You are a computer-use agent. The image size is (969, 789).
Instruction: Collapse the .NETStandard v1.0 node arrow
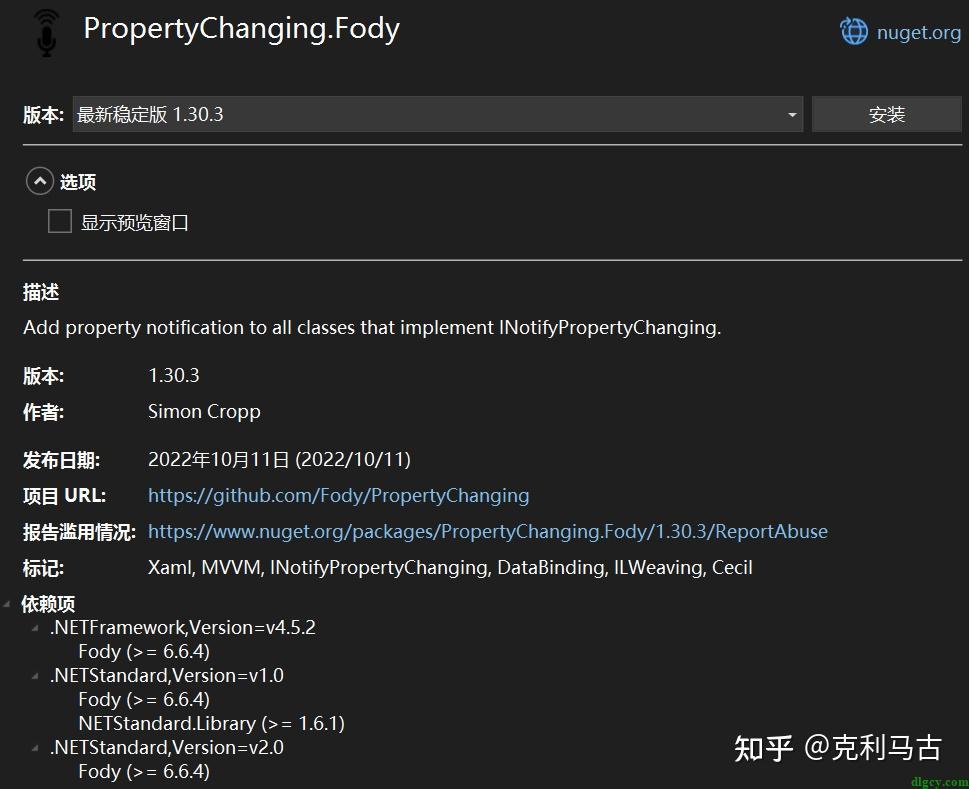(37, 675)
